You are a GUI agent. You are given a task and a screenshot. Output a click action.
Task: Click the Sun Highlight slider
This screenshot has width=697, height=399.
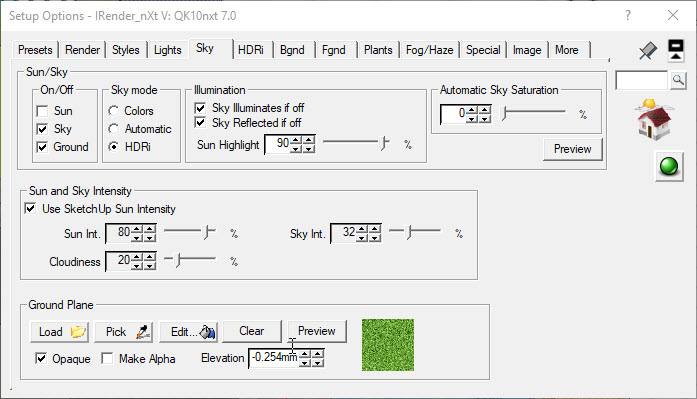click(357, 143)
